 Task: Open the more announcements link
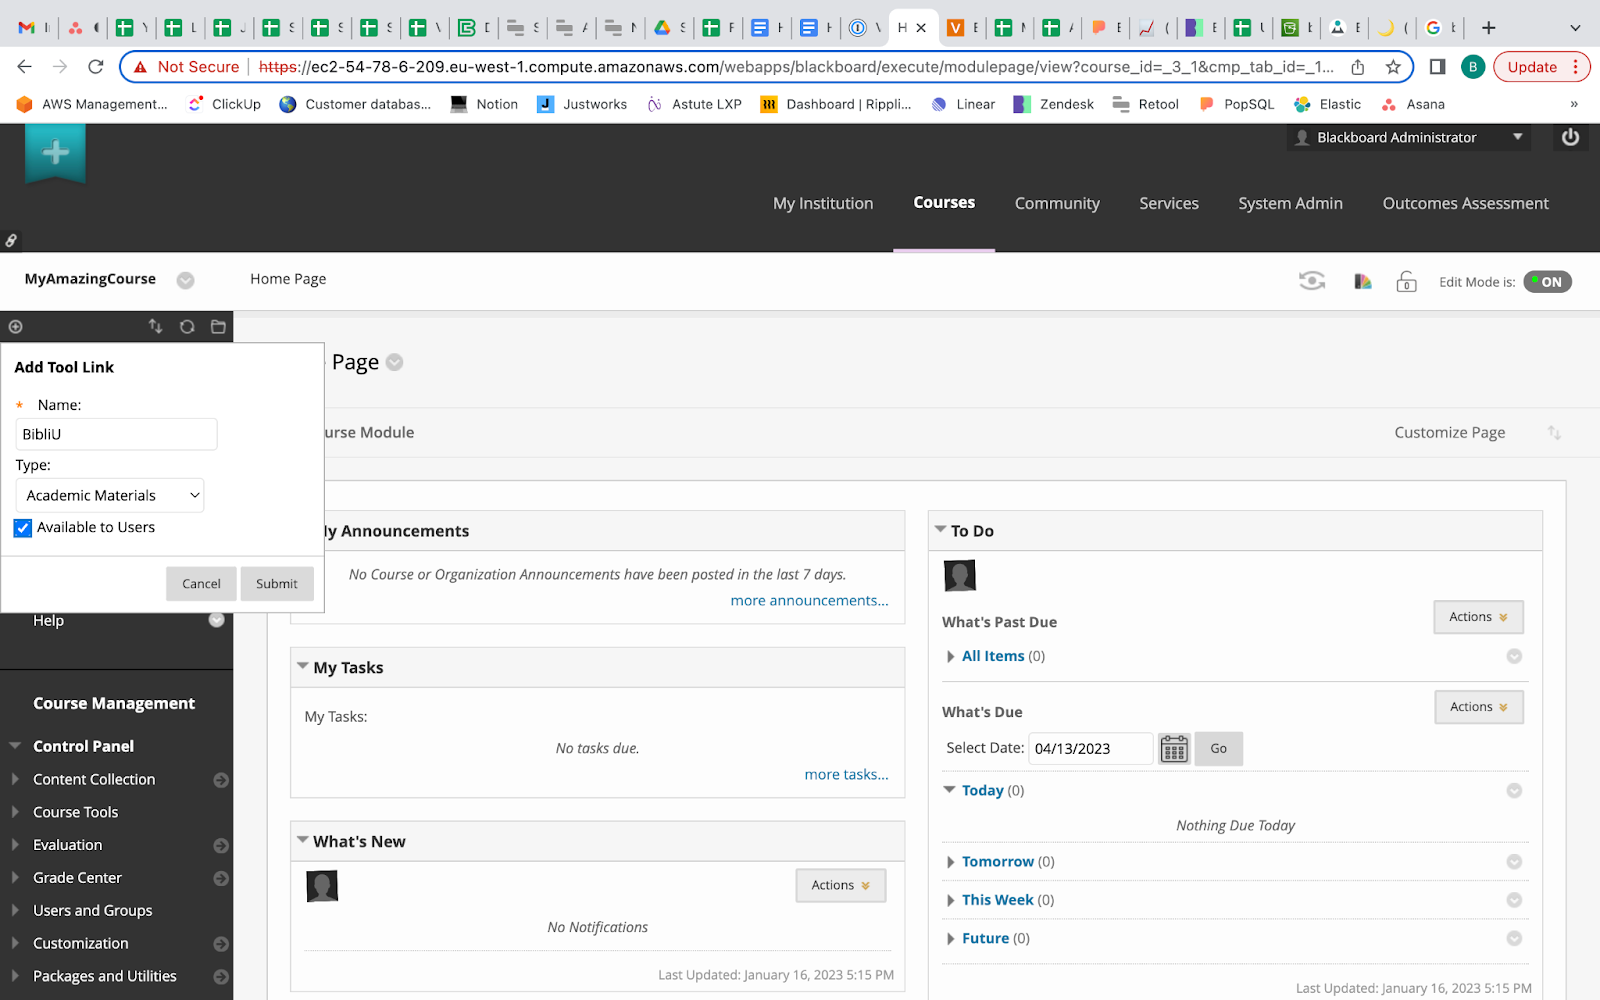(x=809, y=601)
